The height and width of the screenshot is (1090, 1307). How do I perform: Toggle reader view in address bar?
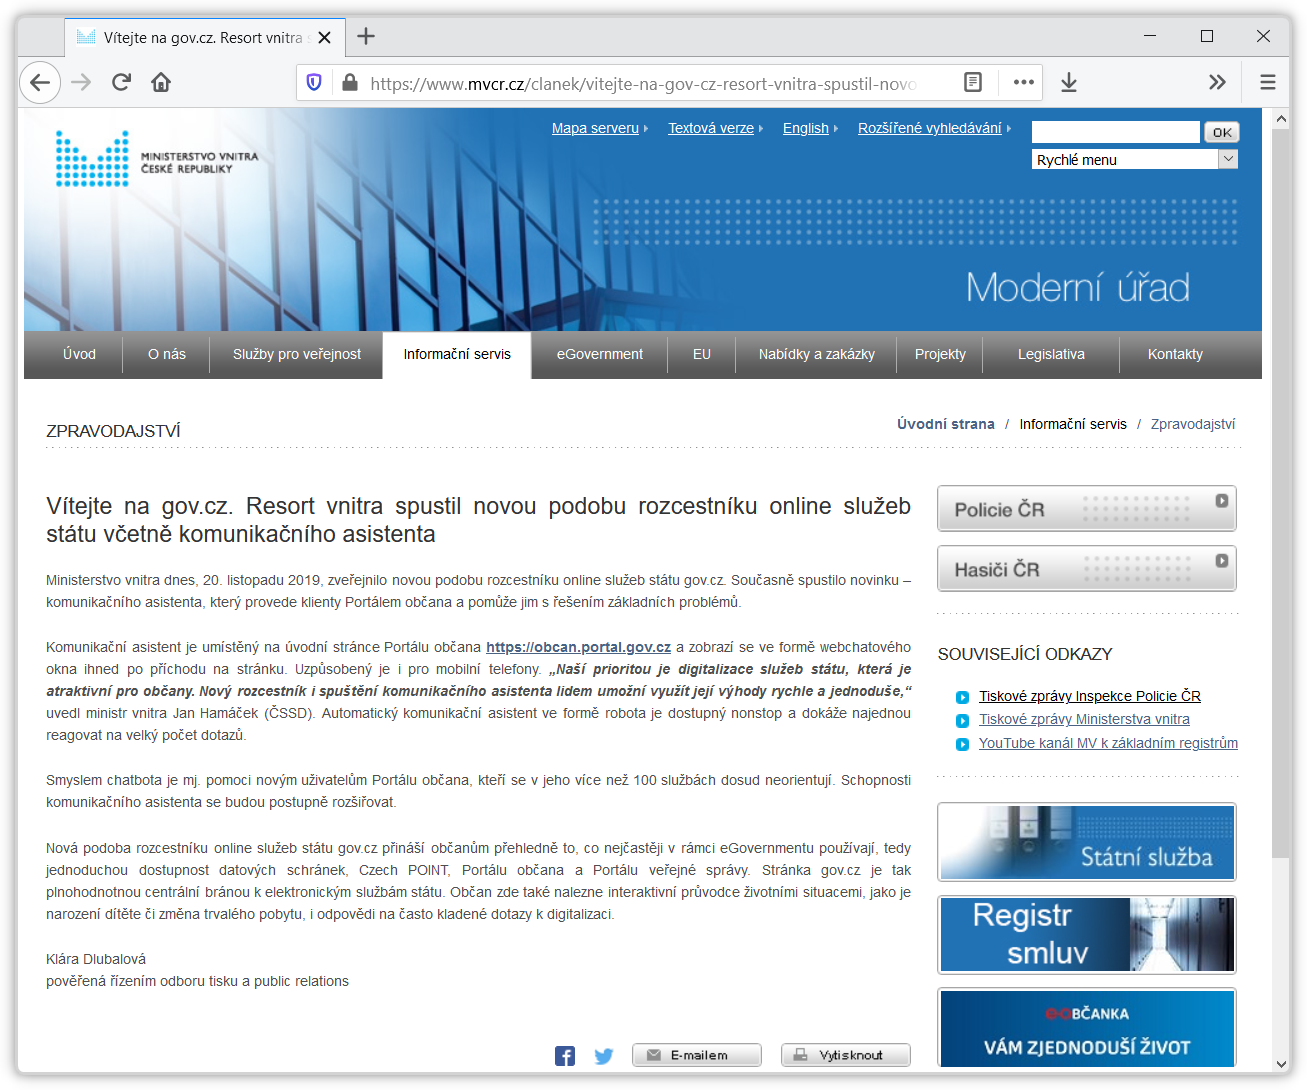click(x=973, y=82)
